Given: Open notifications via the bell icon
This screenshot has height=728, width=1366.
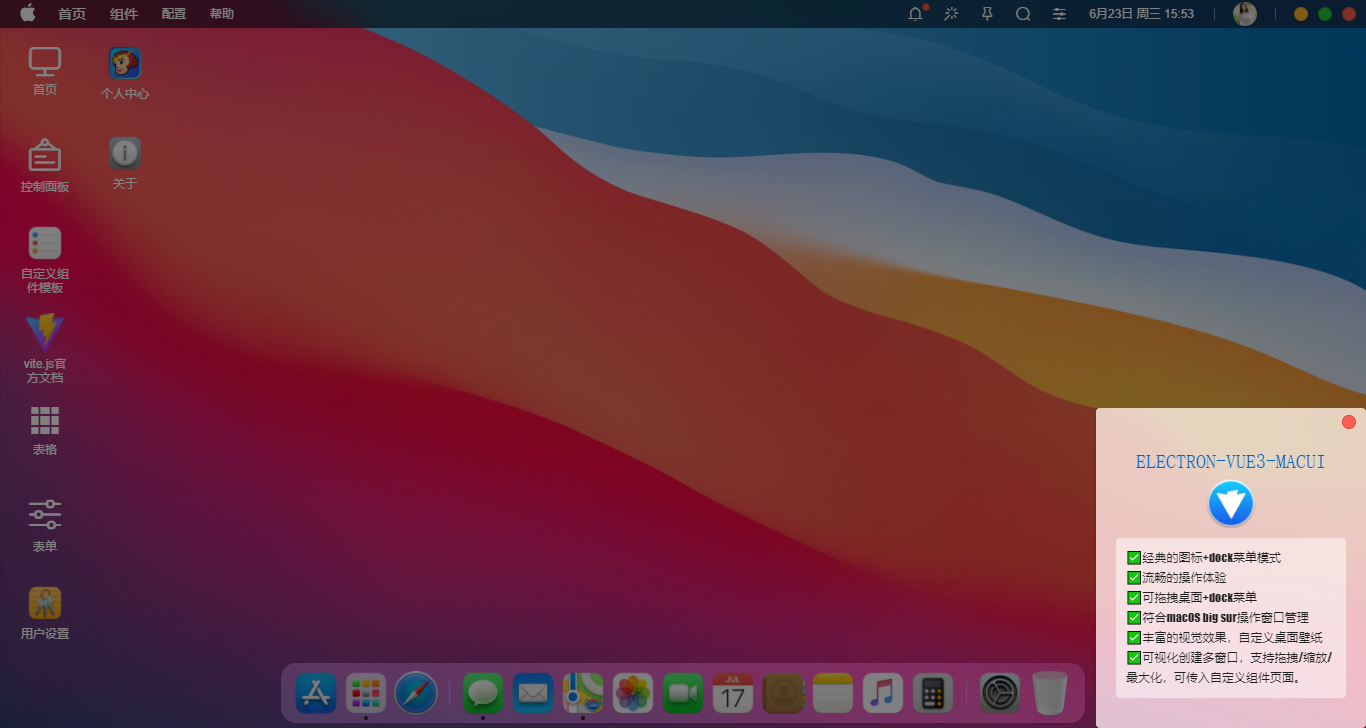Looking at the screenshot, I should coord(915,14).
